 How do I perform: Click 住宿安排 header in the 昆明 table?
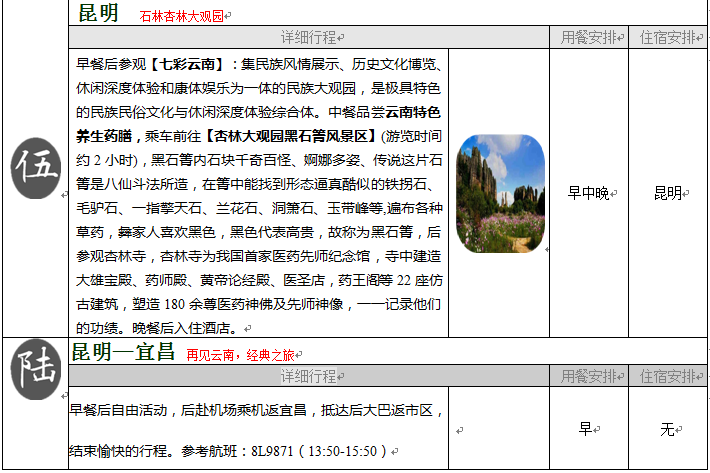tap(668, 37)
